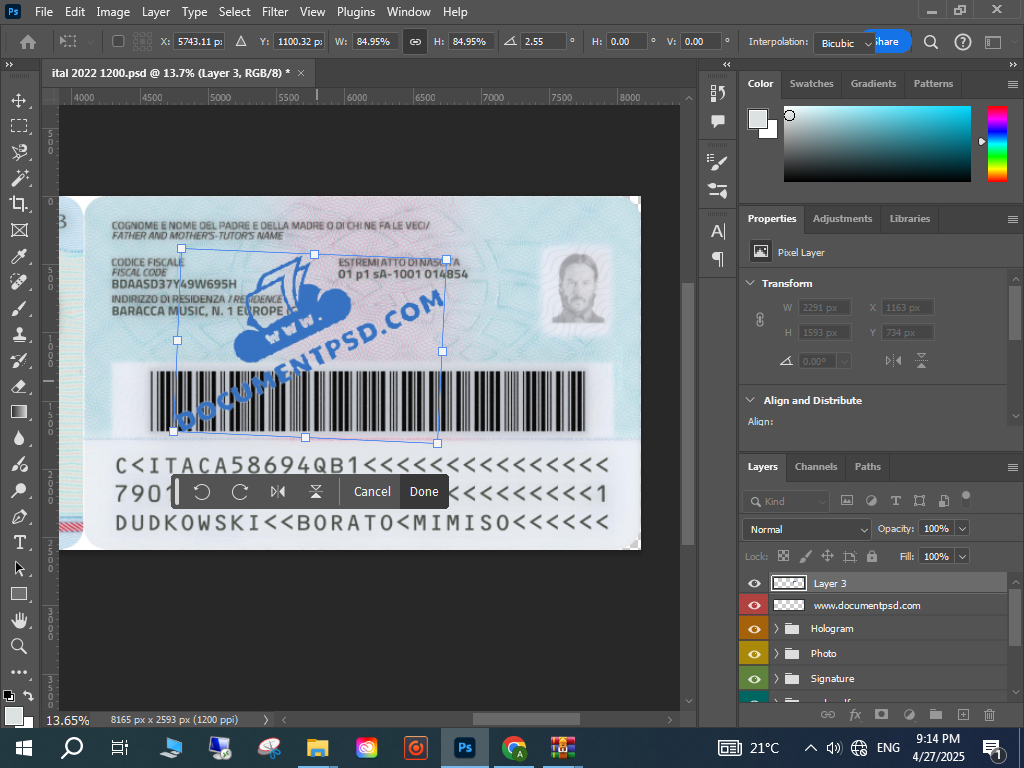Screen dimensions: 1024x768
Task: Collapse the Transform section
Action: coord(750,283)
